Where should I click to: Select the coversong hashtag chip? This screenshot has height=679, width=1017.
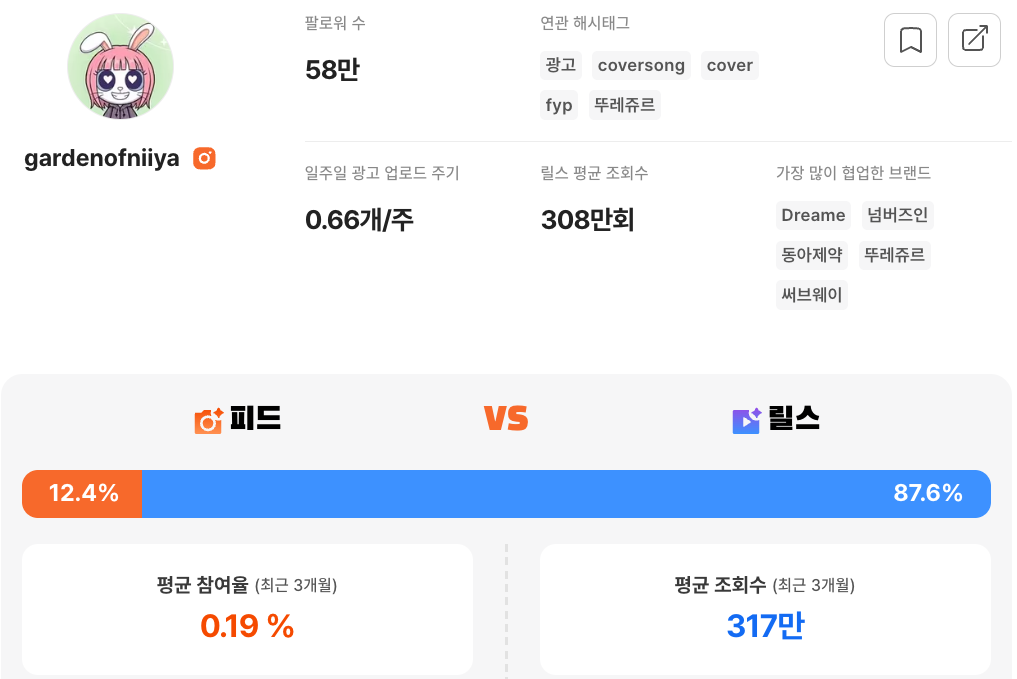click(641, 66)
